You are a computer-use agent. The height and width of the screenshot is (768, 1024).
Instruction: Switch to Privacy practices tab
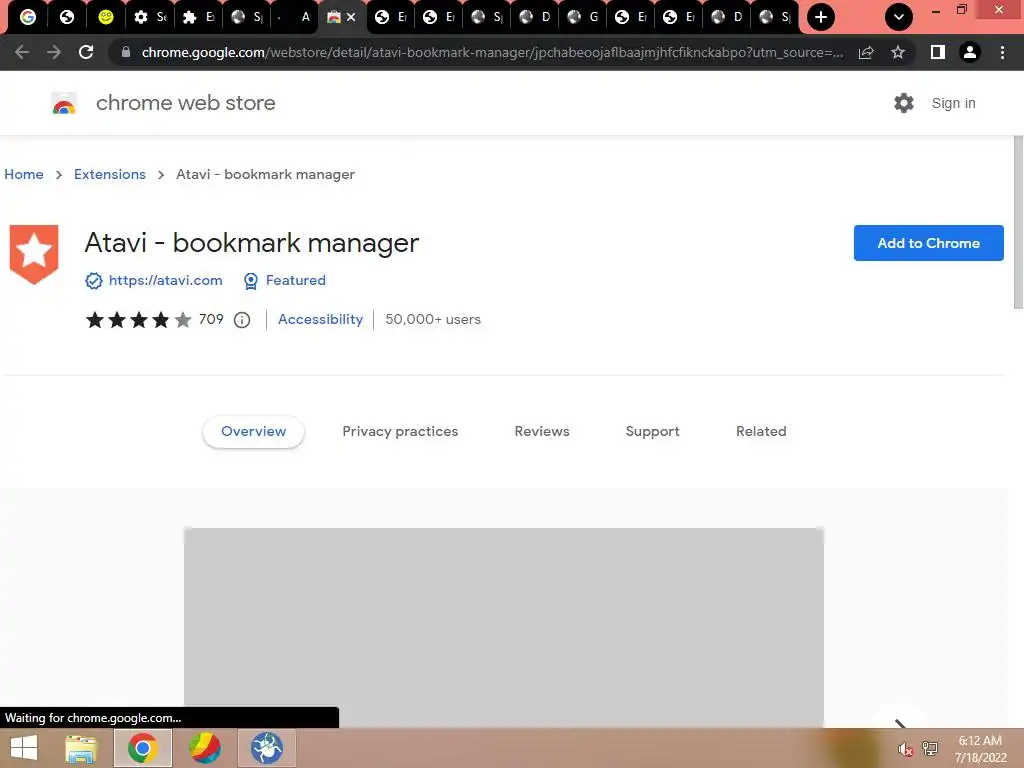400,432
